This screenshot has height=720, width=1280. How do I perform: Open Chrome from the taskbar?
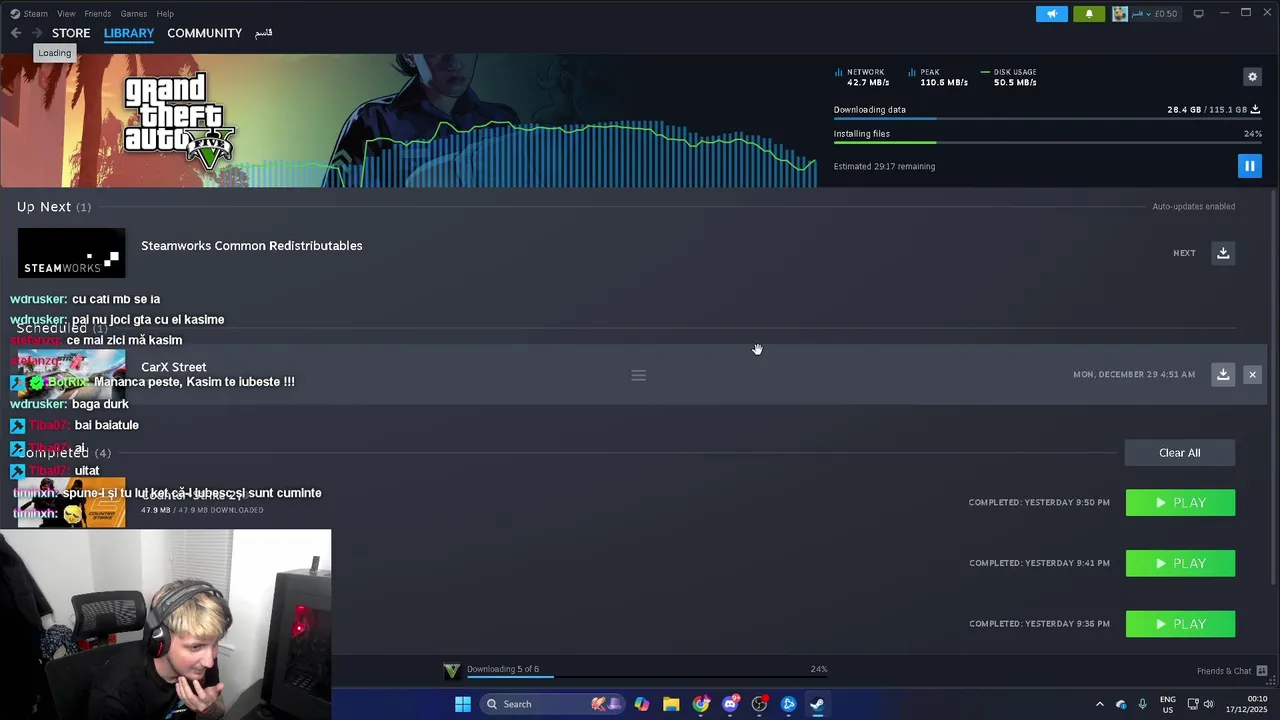[x=701, y=704]
